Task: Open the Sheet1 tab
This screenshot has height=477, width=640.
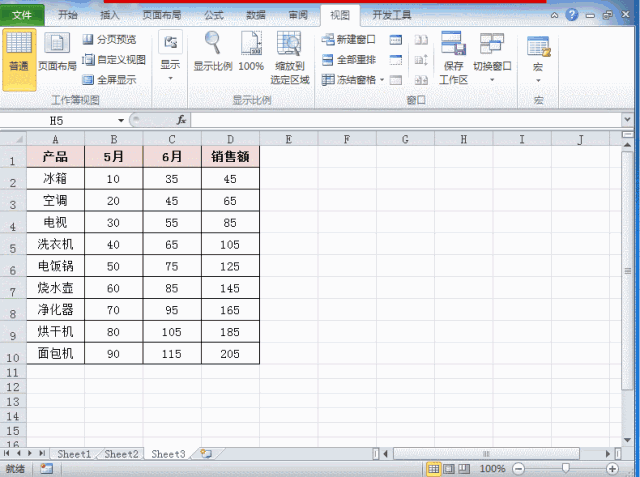Action: click(74, 454)
